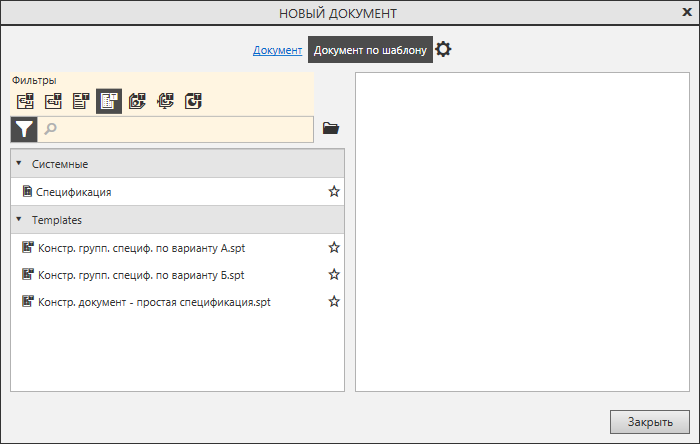Select the Text document filter icon
The height and width of the screenshot is (444, 700).
click(81, 100)
